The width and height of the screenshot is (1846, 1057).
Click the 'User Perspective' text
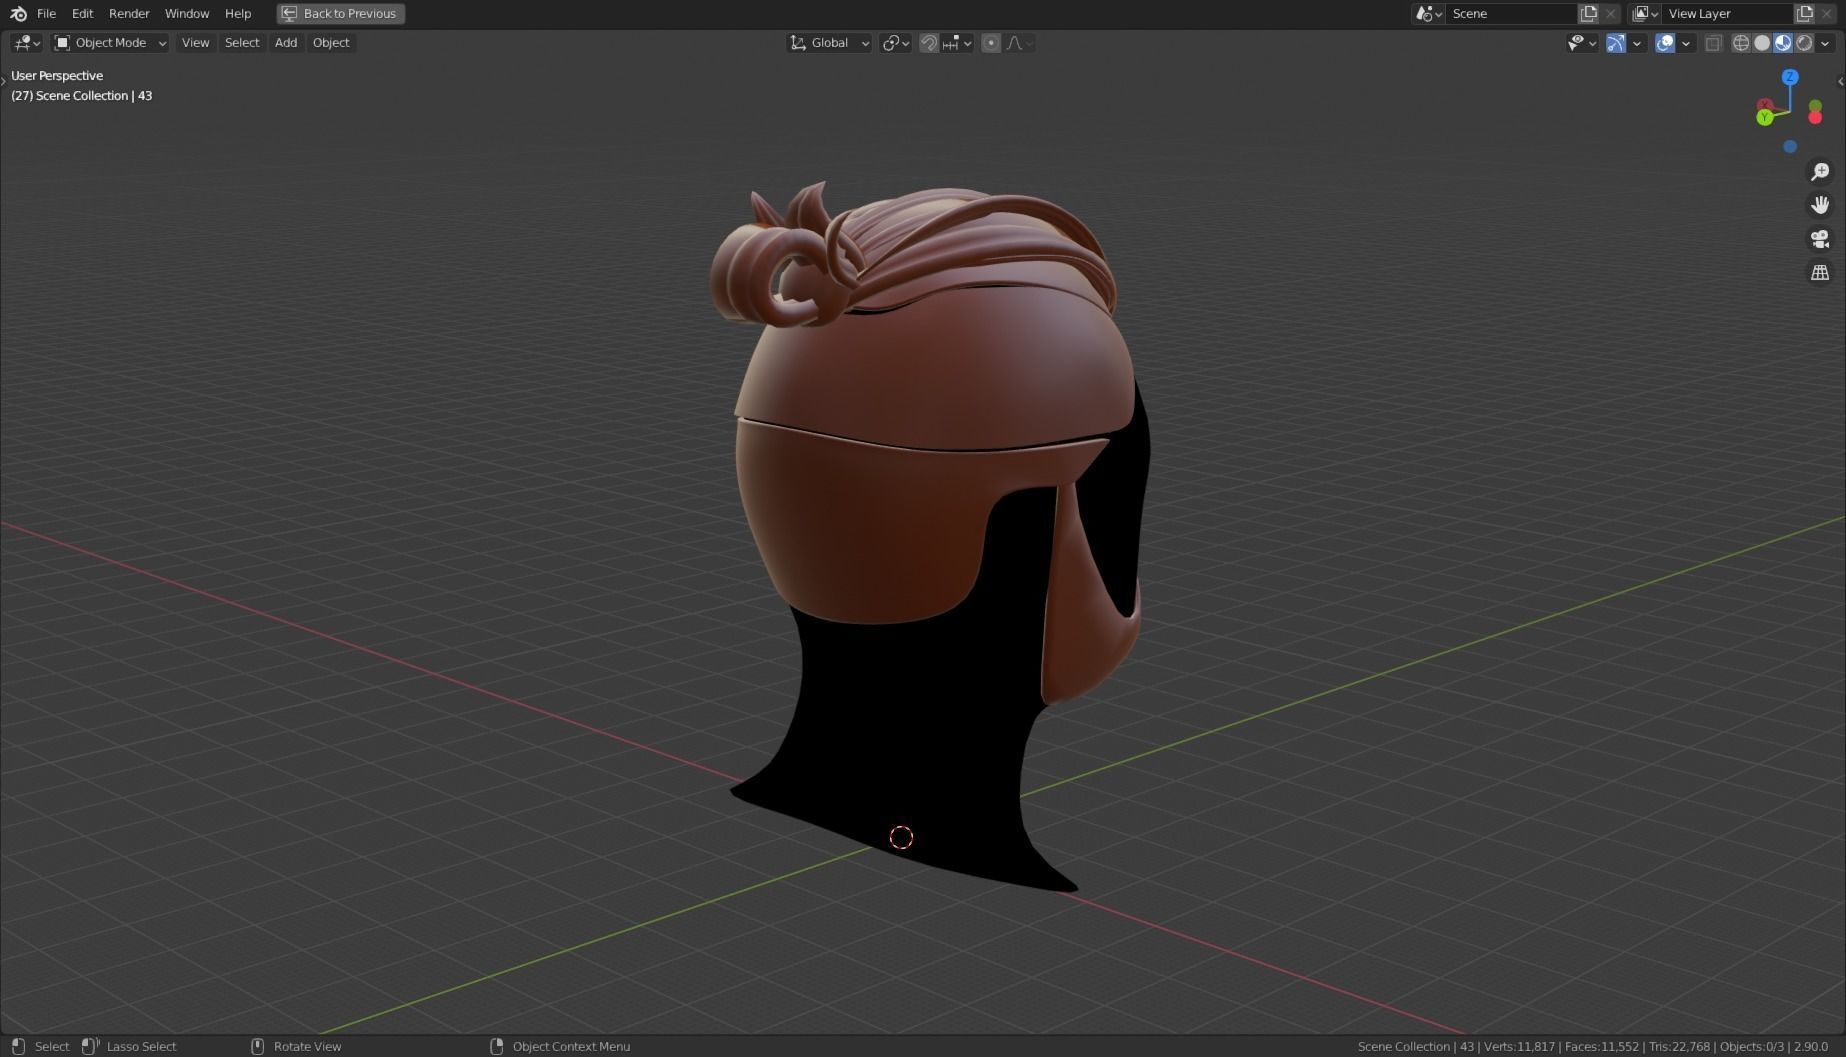(57, 76)
